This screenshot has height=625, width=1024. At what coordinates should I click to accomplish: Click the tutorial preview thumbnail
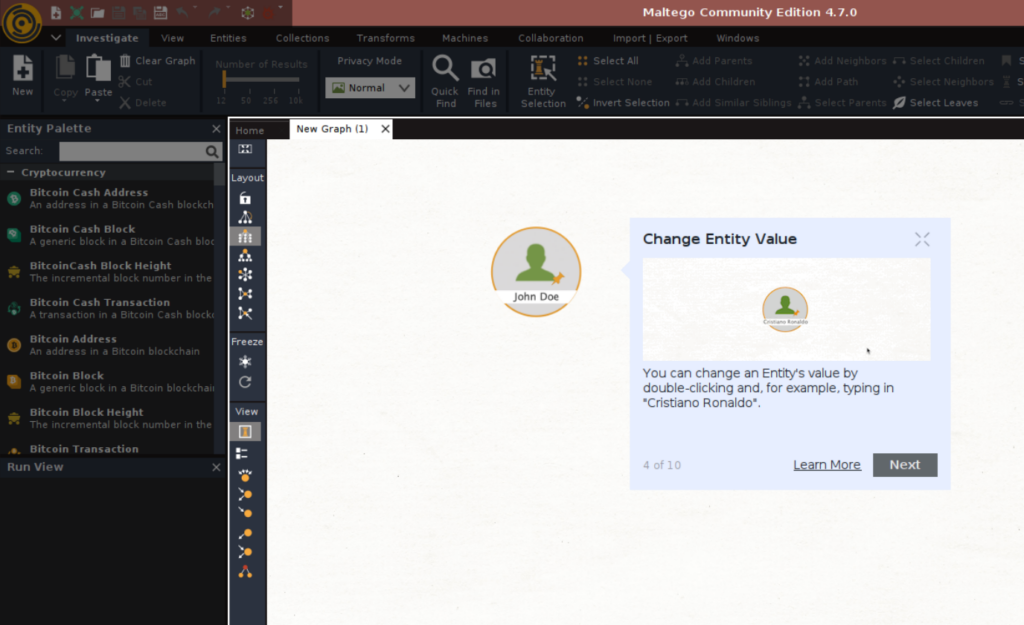coord(786,310)
